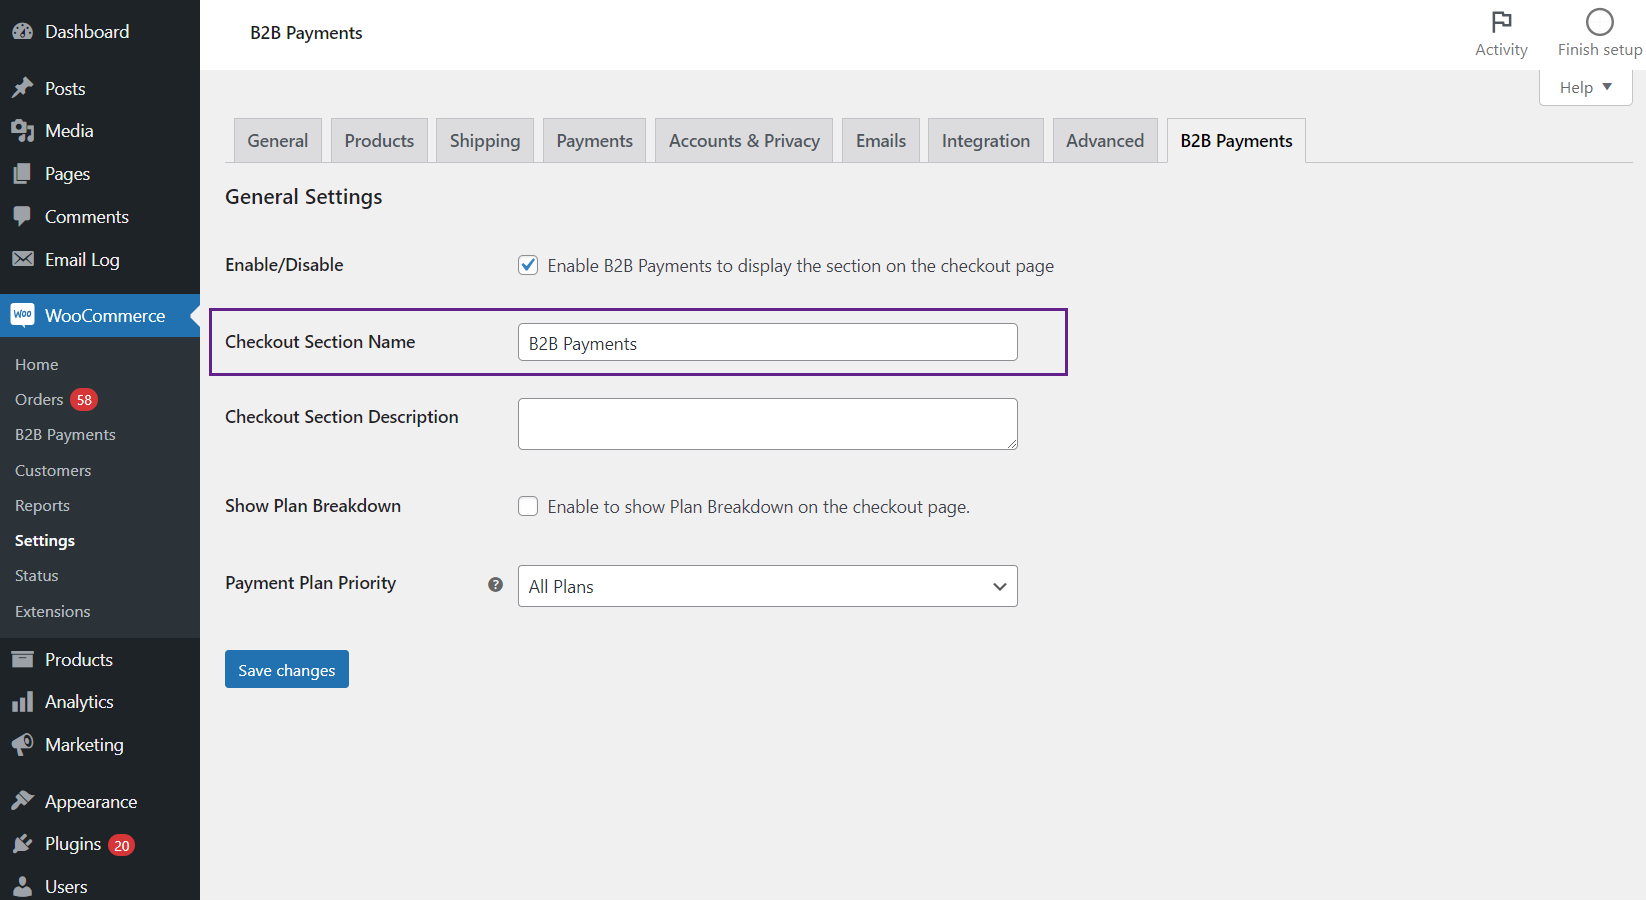Expand the Help dropdown
This screenshot has height=900, width=1646.
pyautogui.click(x=1585, y=88)
